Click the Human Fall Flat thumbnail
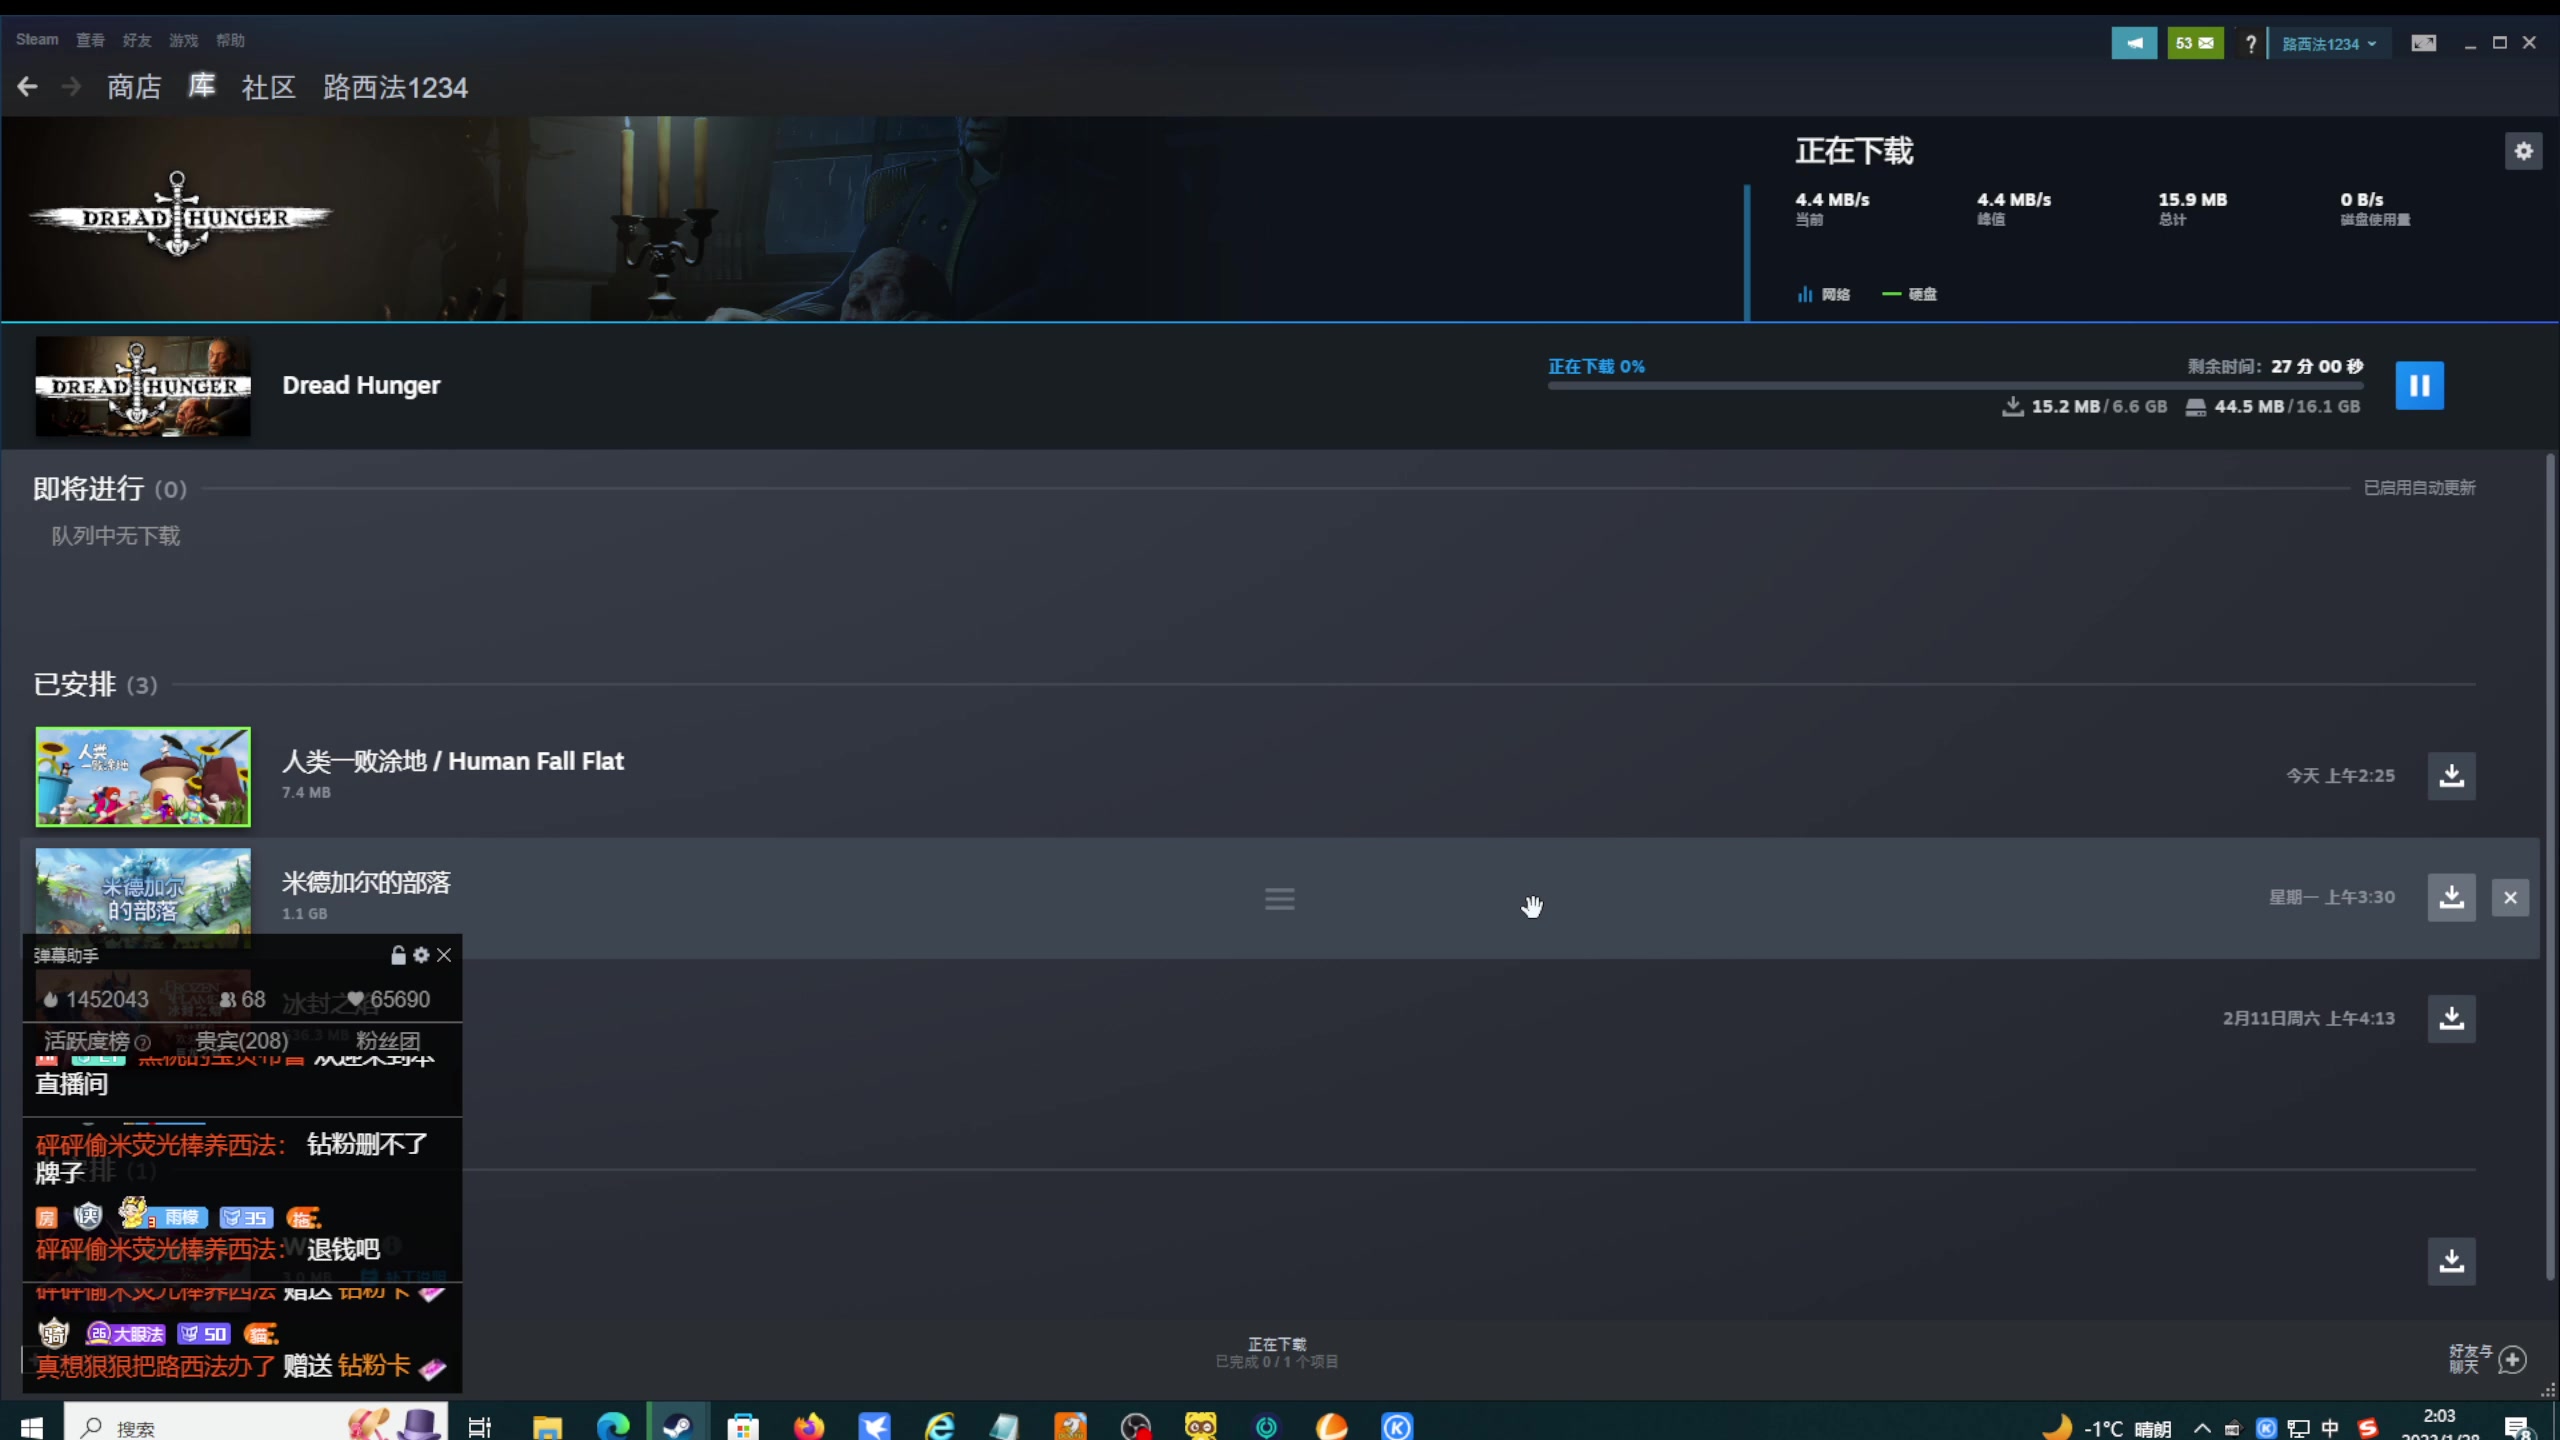The height and width of the screenshot is (1440, 2560). pos(143,777)
